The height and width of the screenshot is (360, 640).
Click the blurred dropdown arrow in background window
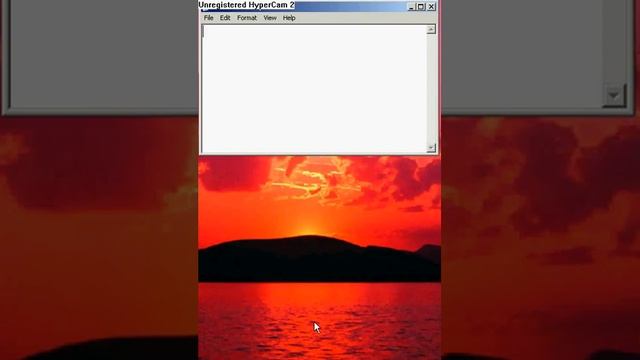point(614,96)
